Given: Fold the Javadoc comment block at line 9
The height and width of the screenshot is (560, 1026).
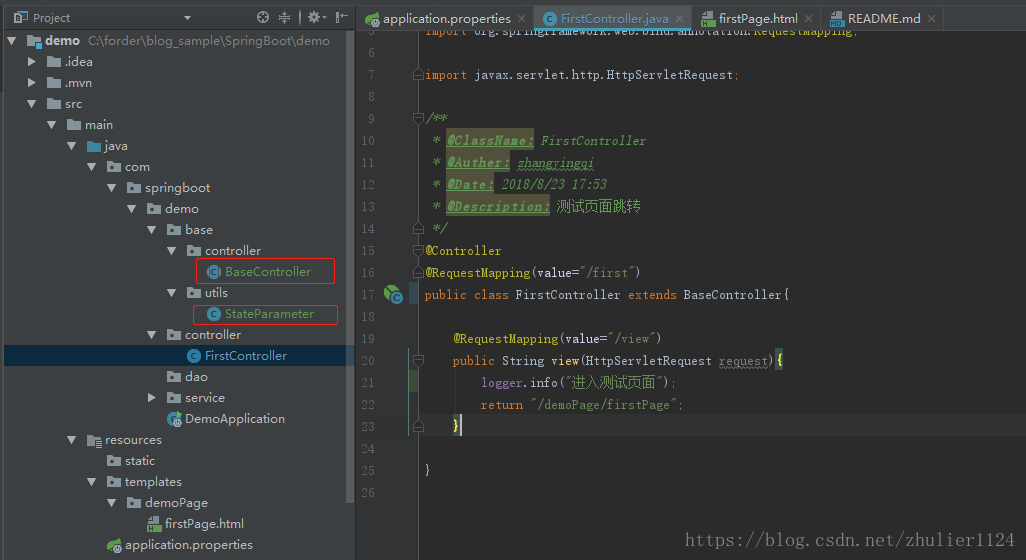Looking at the screenshot, I should 419,119.
